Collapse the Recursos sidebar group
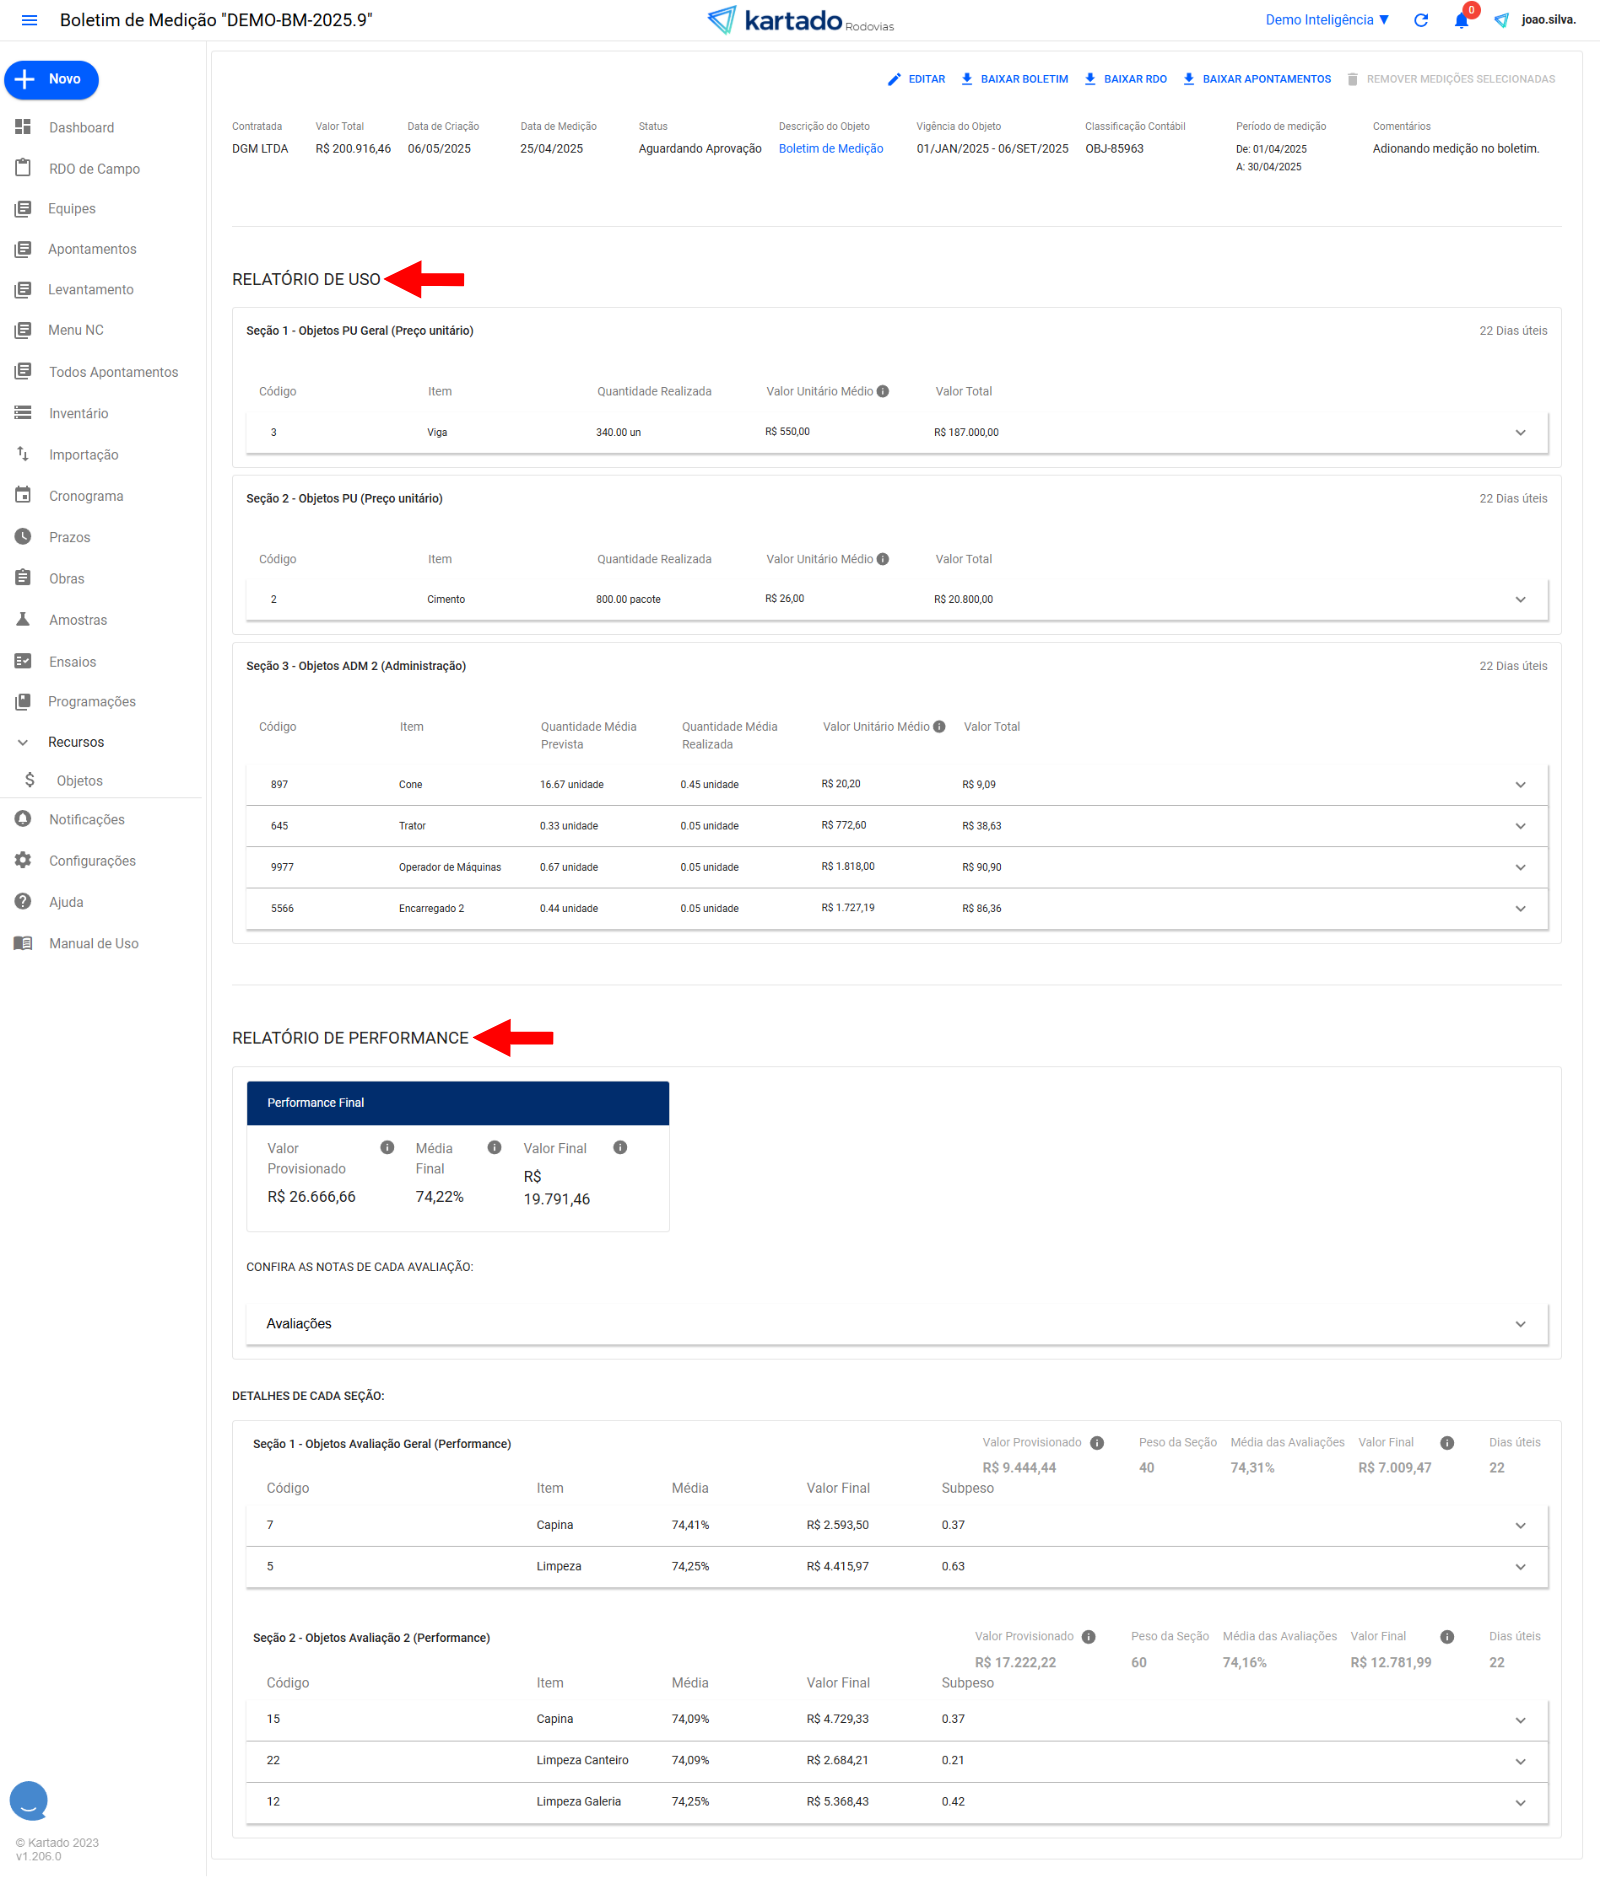Image resolution: width=1601 pixels, height=1877 pixels. (x=23, y=742)
